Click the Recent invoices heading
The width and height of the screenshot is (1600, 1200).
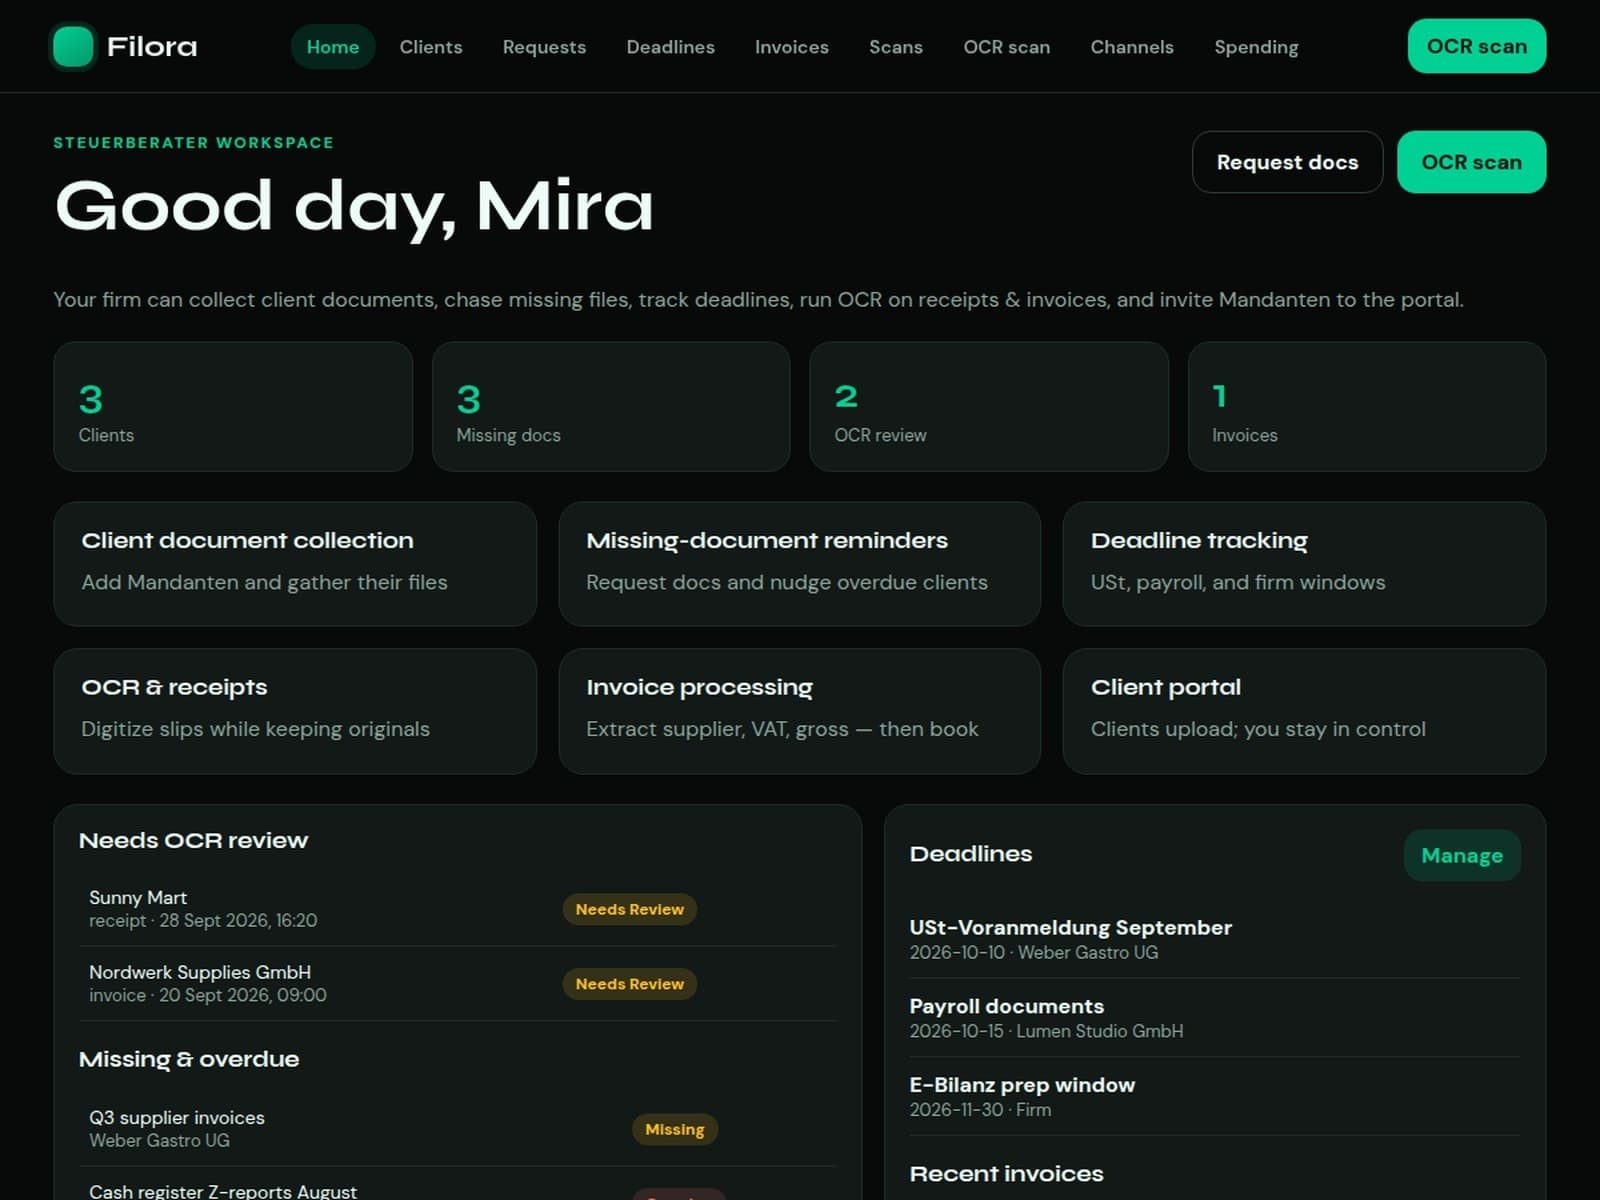(x=1006, y=1174)
